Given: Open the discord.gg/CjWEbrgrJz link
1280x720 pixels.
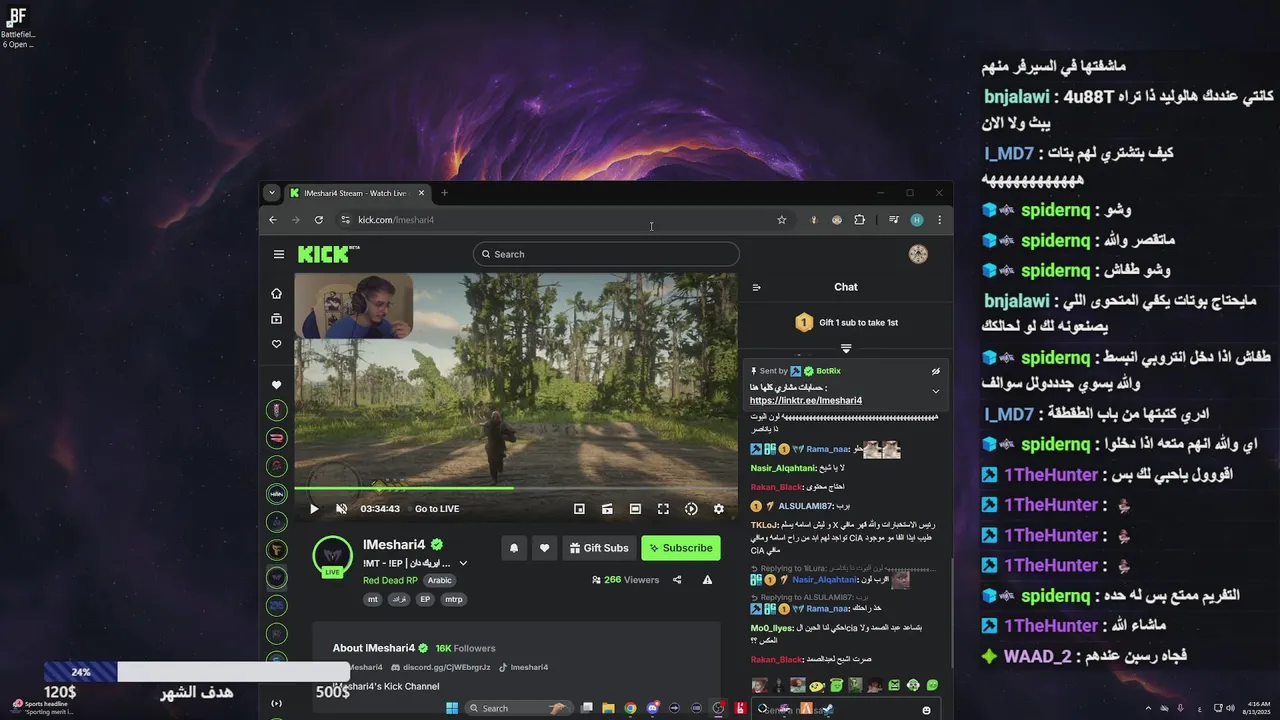Looking at the screenshot, I should pos(446,667).
